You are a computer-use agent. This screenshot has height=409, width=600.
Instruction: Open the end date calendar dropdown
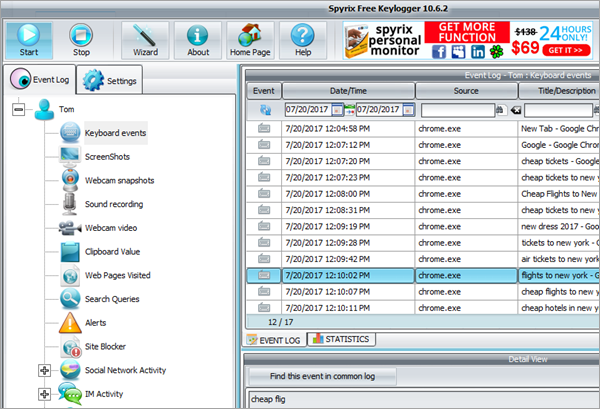tap(409, 110)
